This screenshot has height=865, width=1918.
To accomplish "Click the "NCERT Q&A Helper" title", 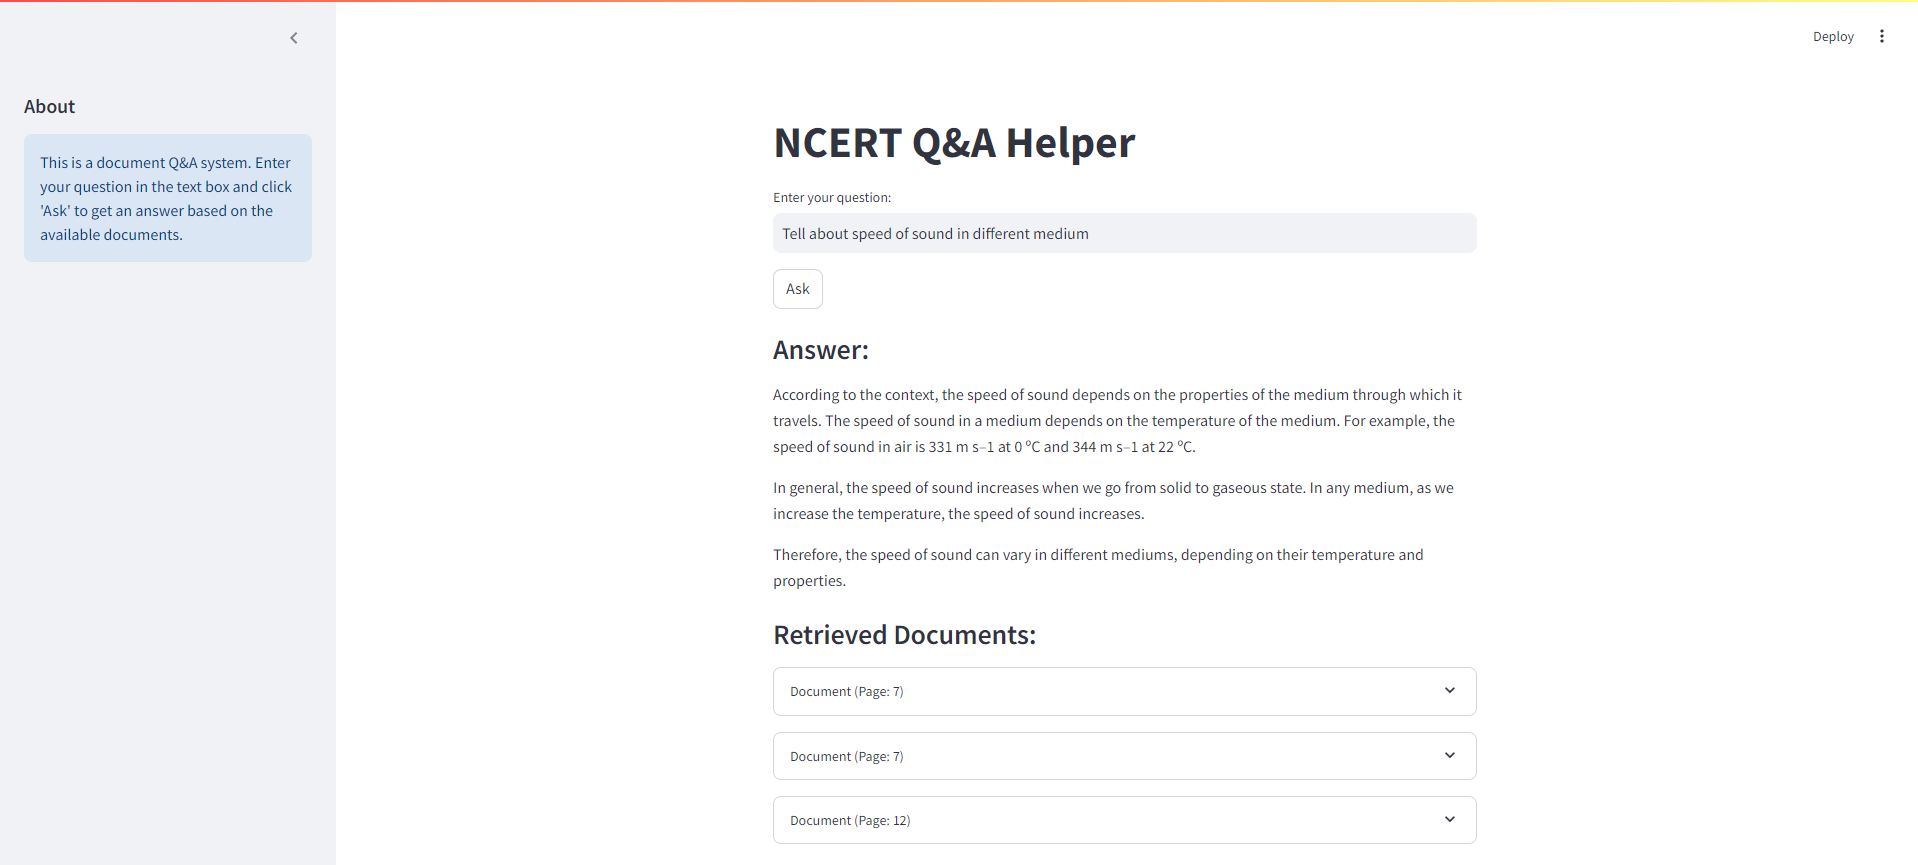I will pyautogui.click(x=953, y=143).
